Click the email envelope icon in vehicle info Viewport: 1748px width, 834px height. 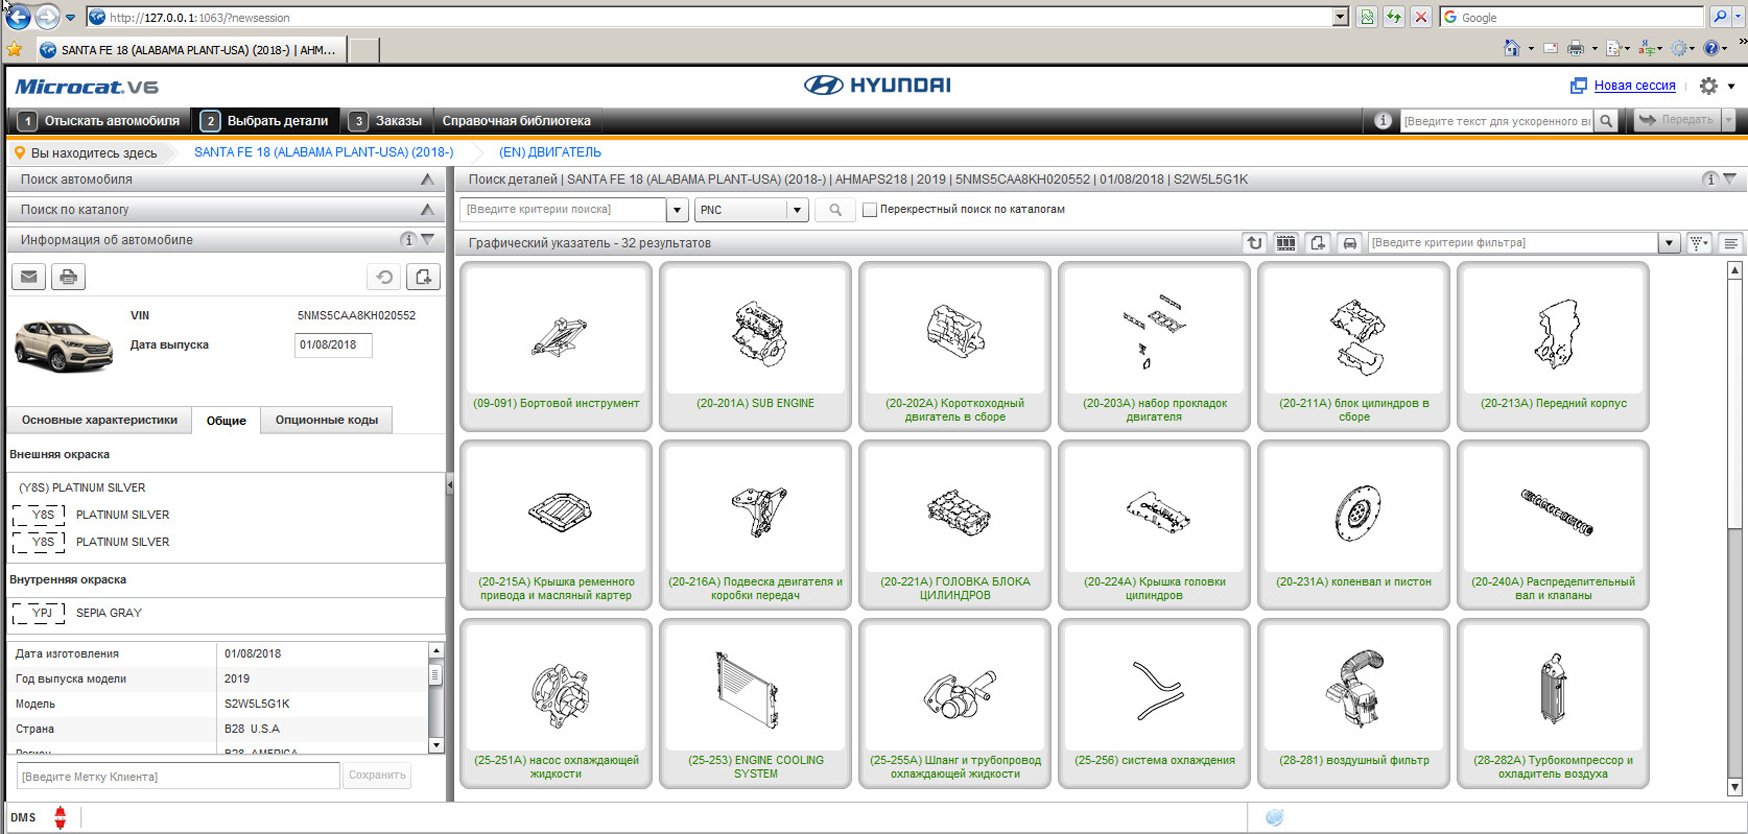tap(29, 277)
